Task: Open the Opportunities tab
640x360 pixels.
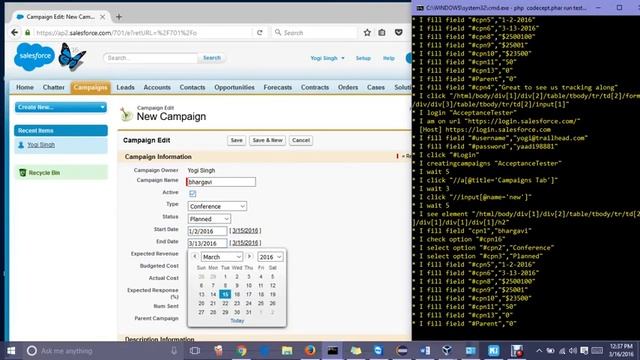Action: tap(234, 87)
